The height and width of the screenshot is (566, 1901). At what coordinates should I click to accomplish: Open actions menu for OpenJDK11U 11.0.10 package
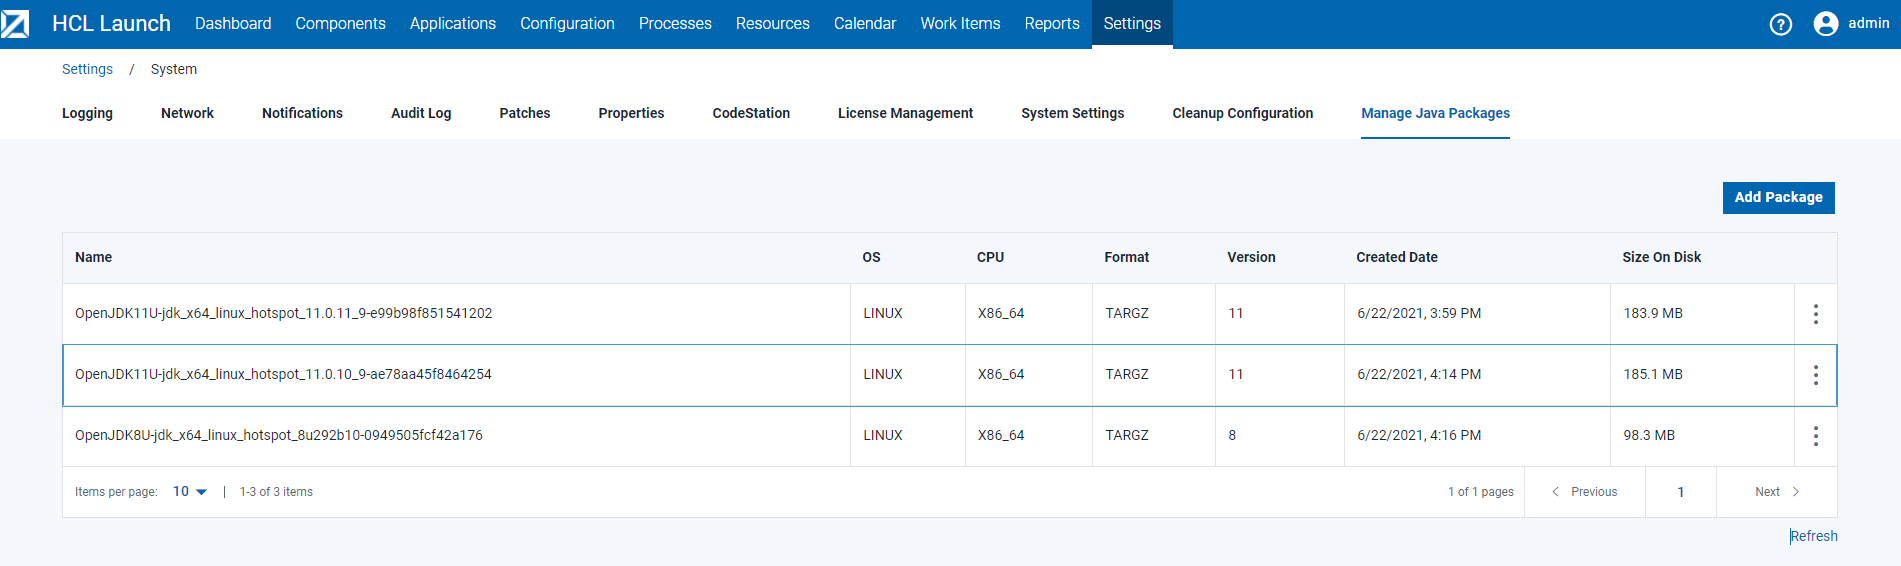(x=1815, y=375)
